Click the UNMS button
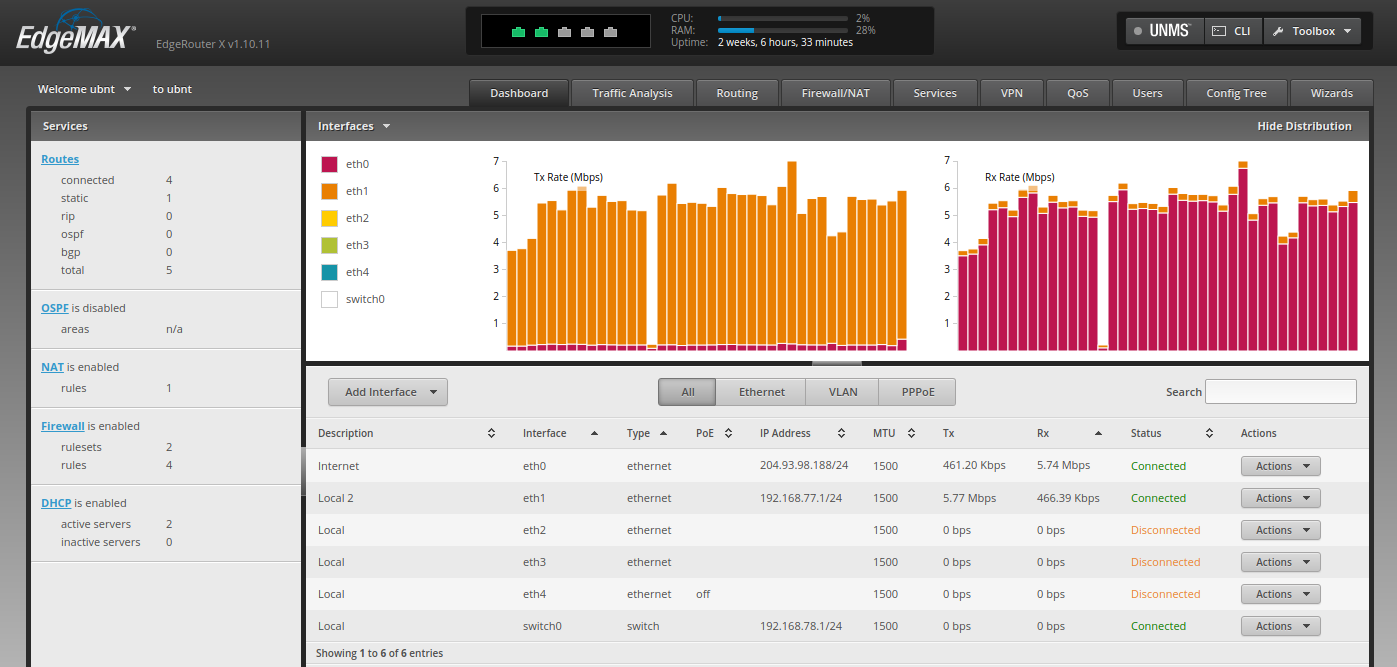 tap(1165, 31)
